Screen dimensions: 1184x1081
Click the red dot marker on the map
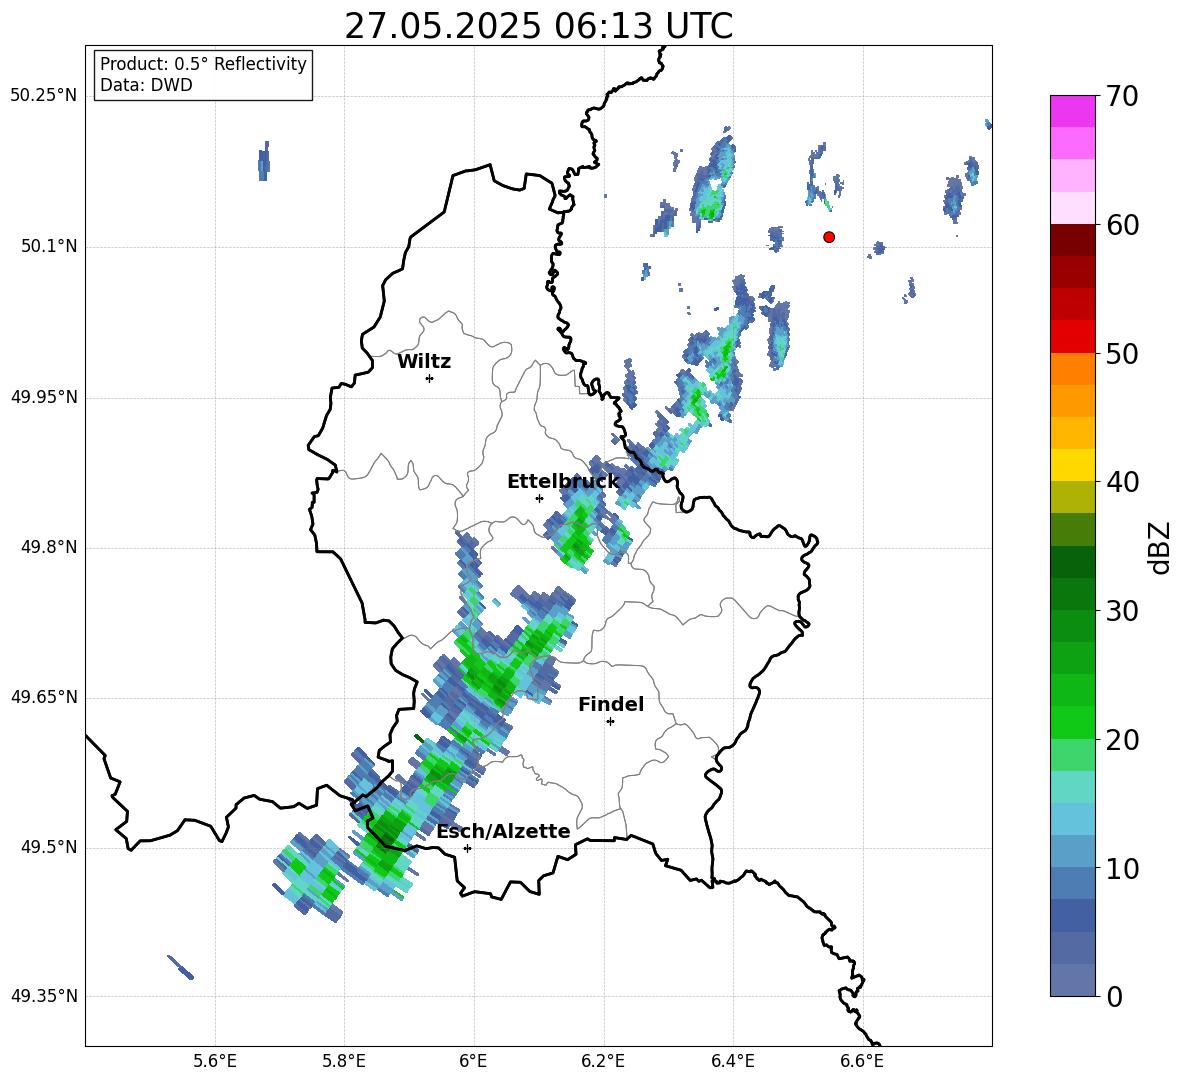coord(829,237)
